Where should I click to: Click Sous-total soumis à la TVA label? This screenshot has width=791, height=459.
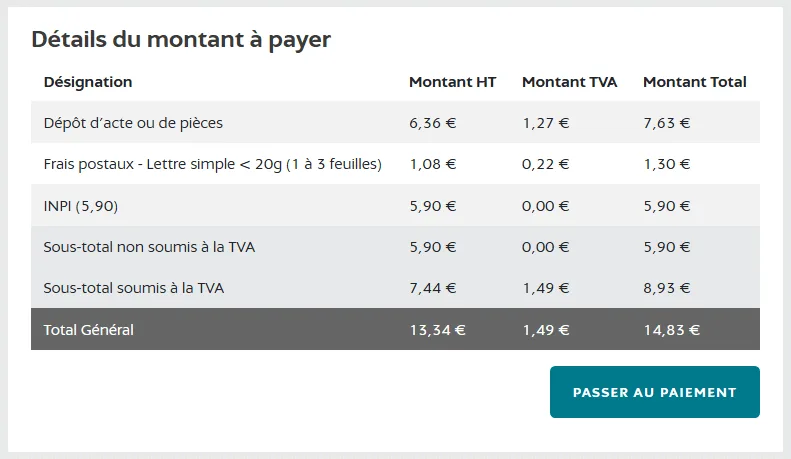[134, 288]
